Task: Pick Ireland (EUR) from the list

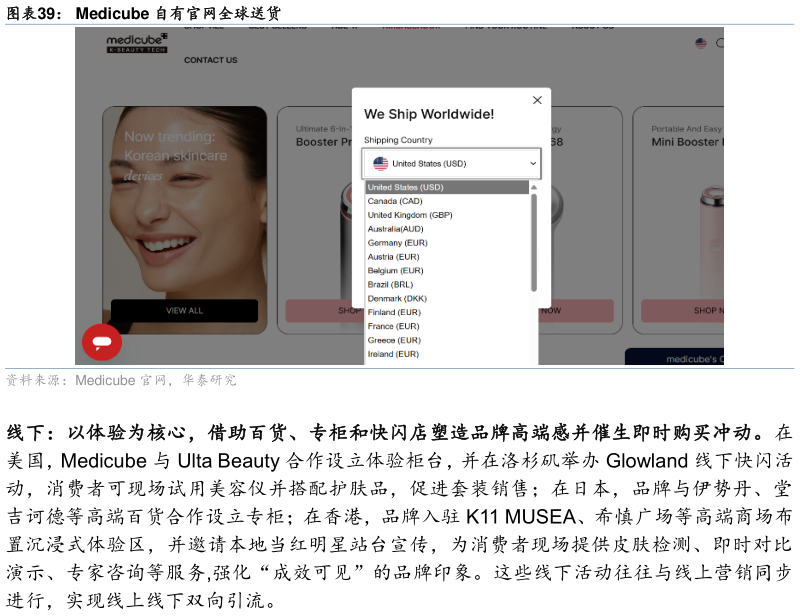Action: pyautogui.click(x=447, y=354)
